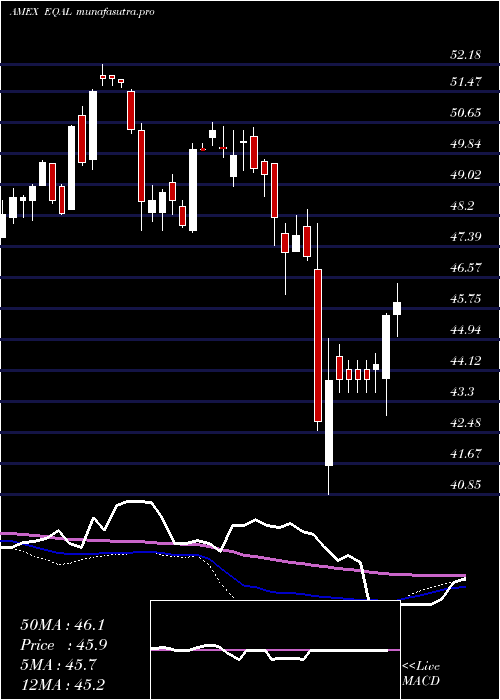Click the Live MACD label
The width and height of the screenshot is (500, 700).
pos(421,673)
